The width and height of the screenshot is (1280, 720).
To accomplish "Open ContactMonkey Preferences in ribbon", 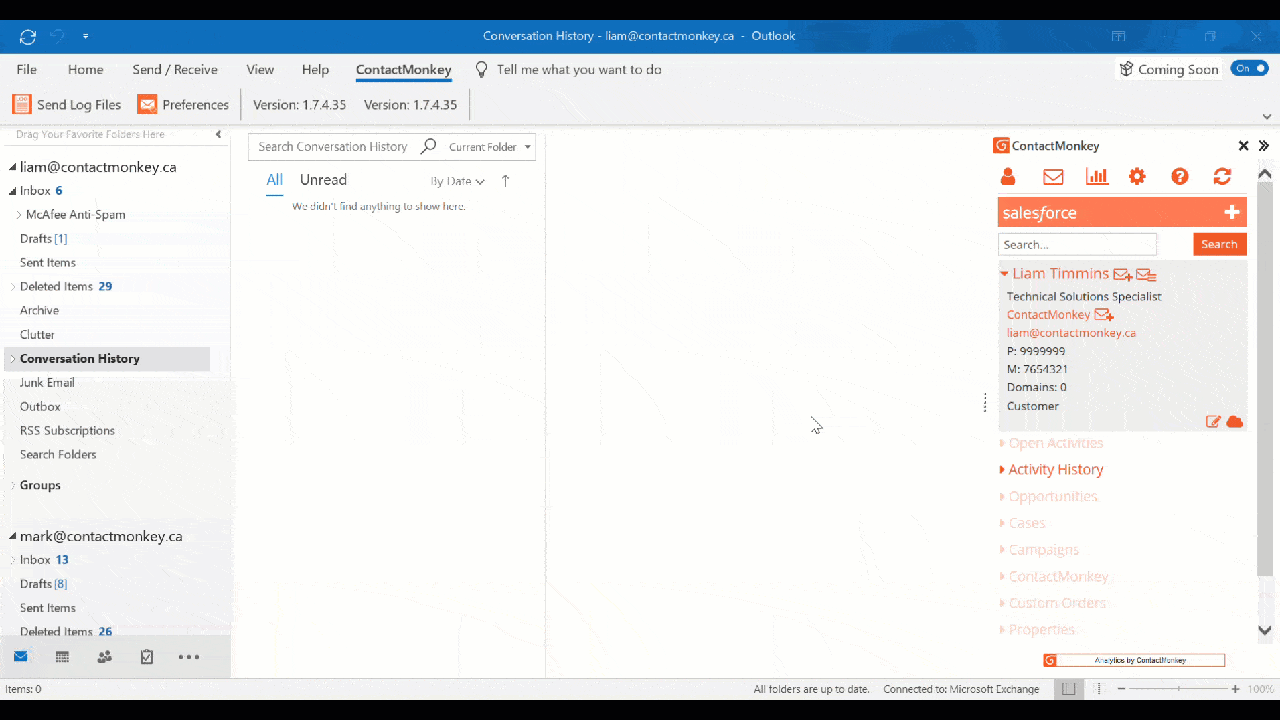I will (x=183, y=104).
